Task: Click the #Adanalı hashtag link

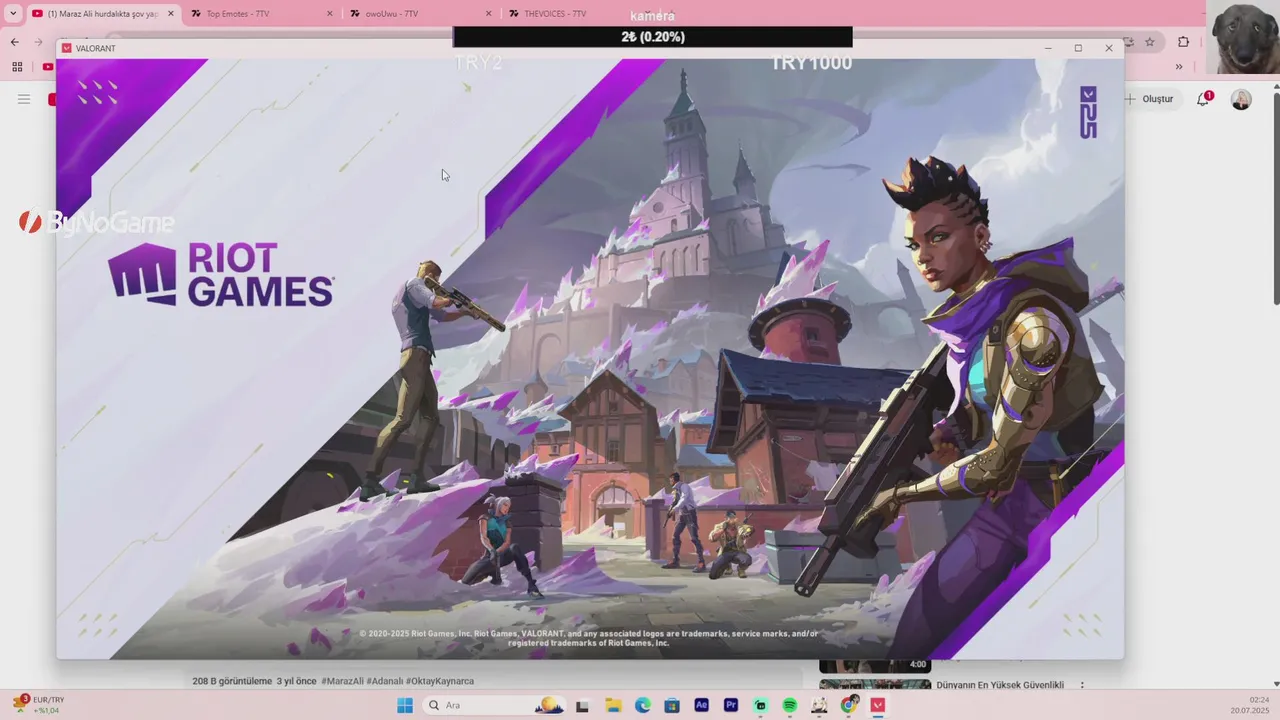Action: 384,681
